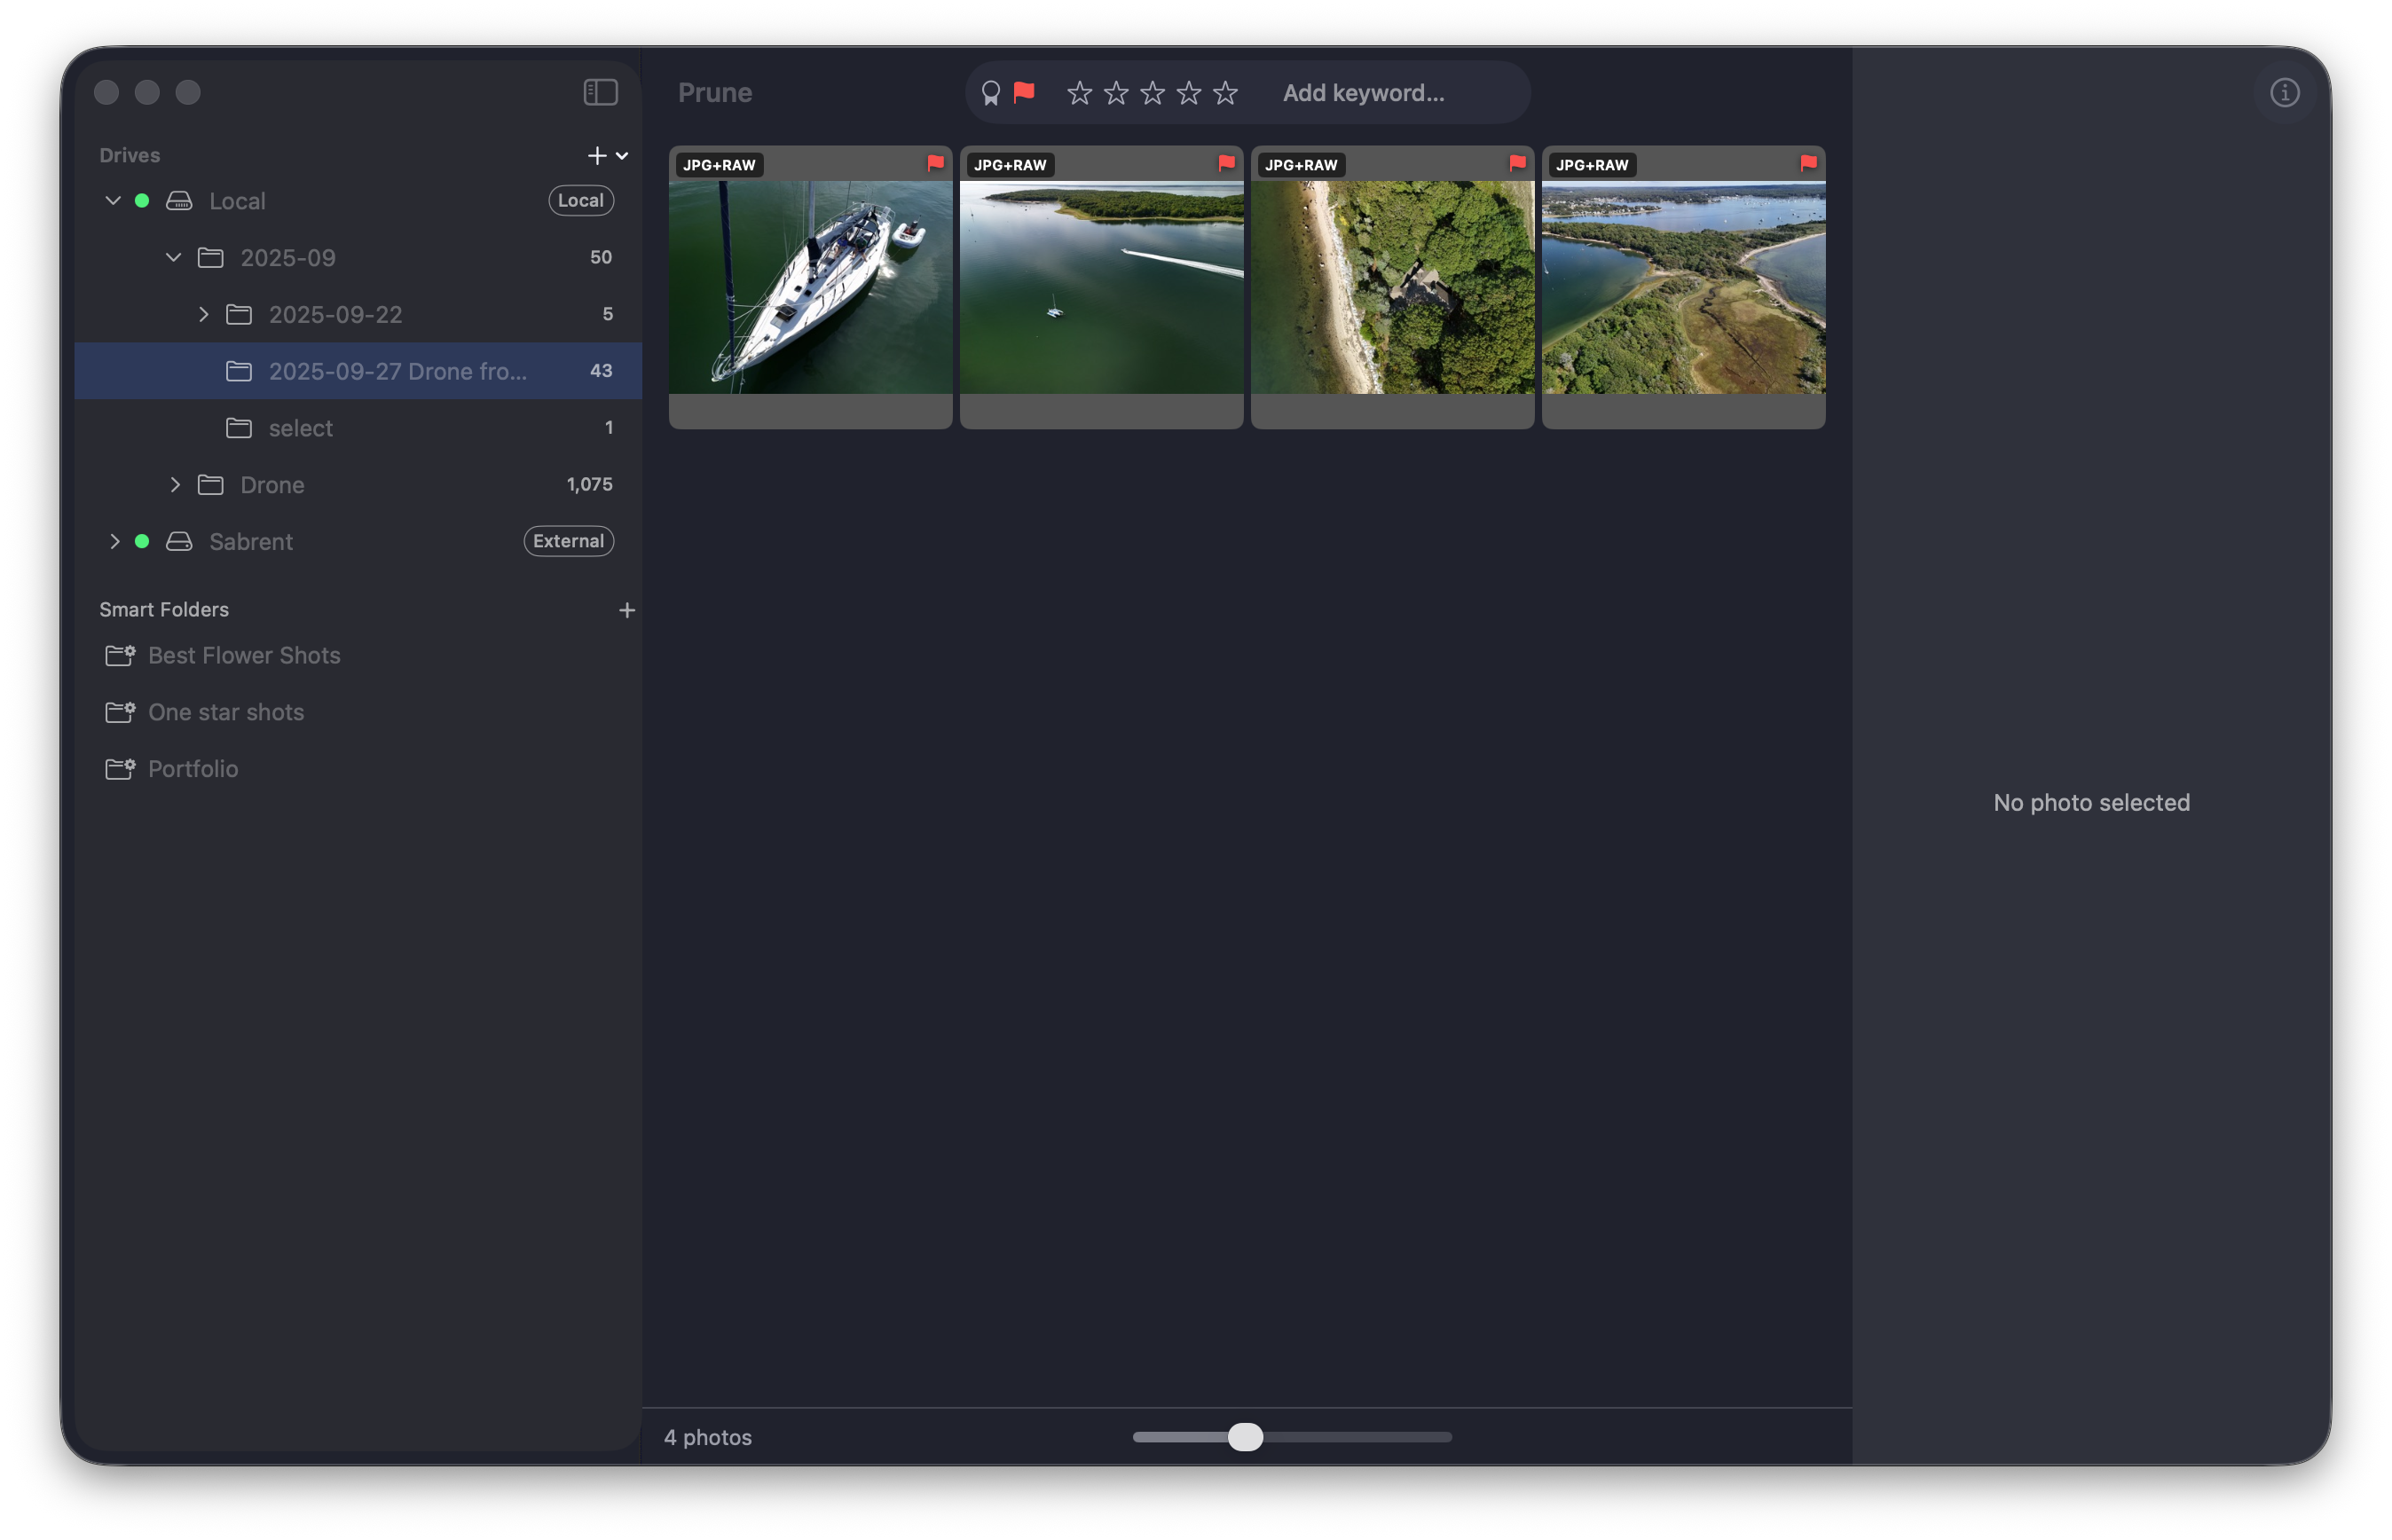Click the One star shots folder icon

120,712
